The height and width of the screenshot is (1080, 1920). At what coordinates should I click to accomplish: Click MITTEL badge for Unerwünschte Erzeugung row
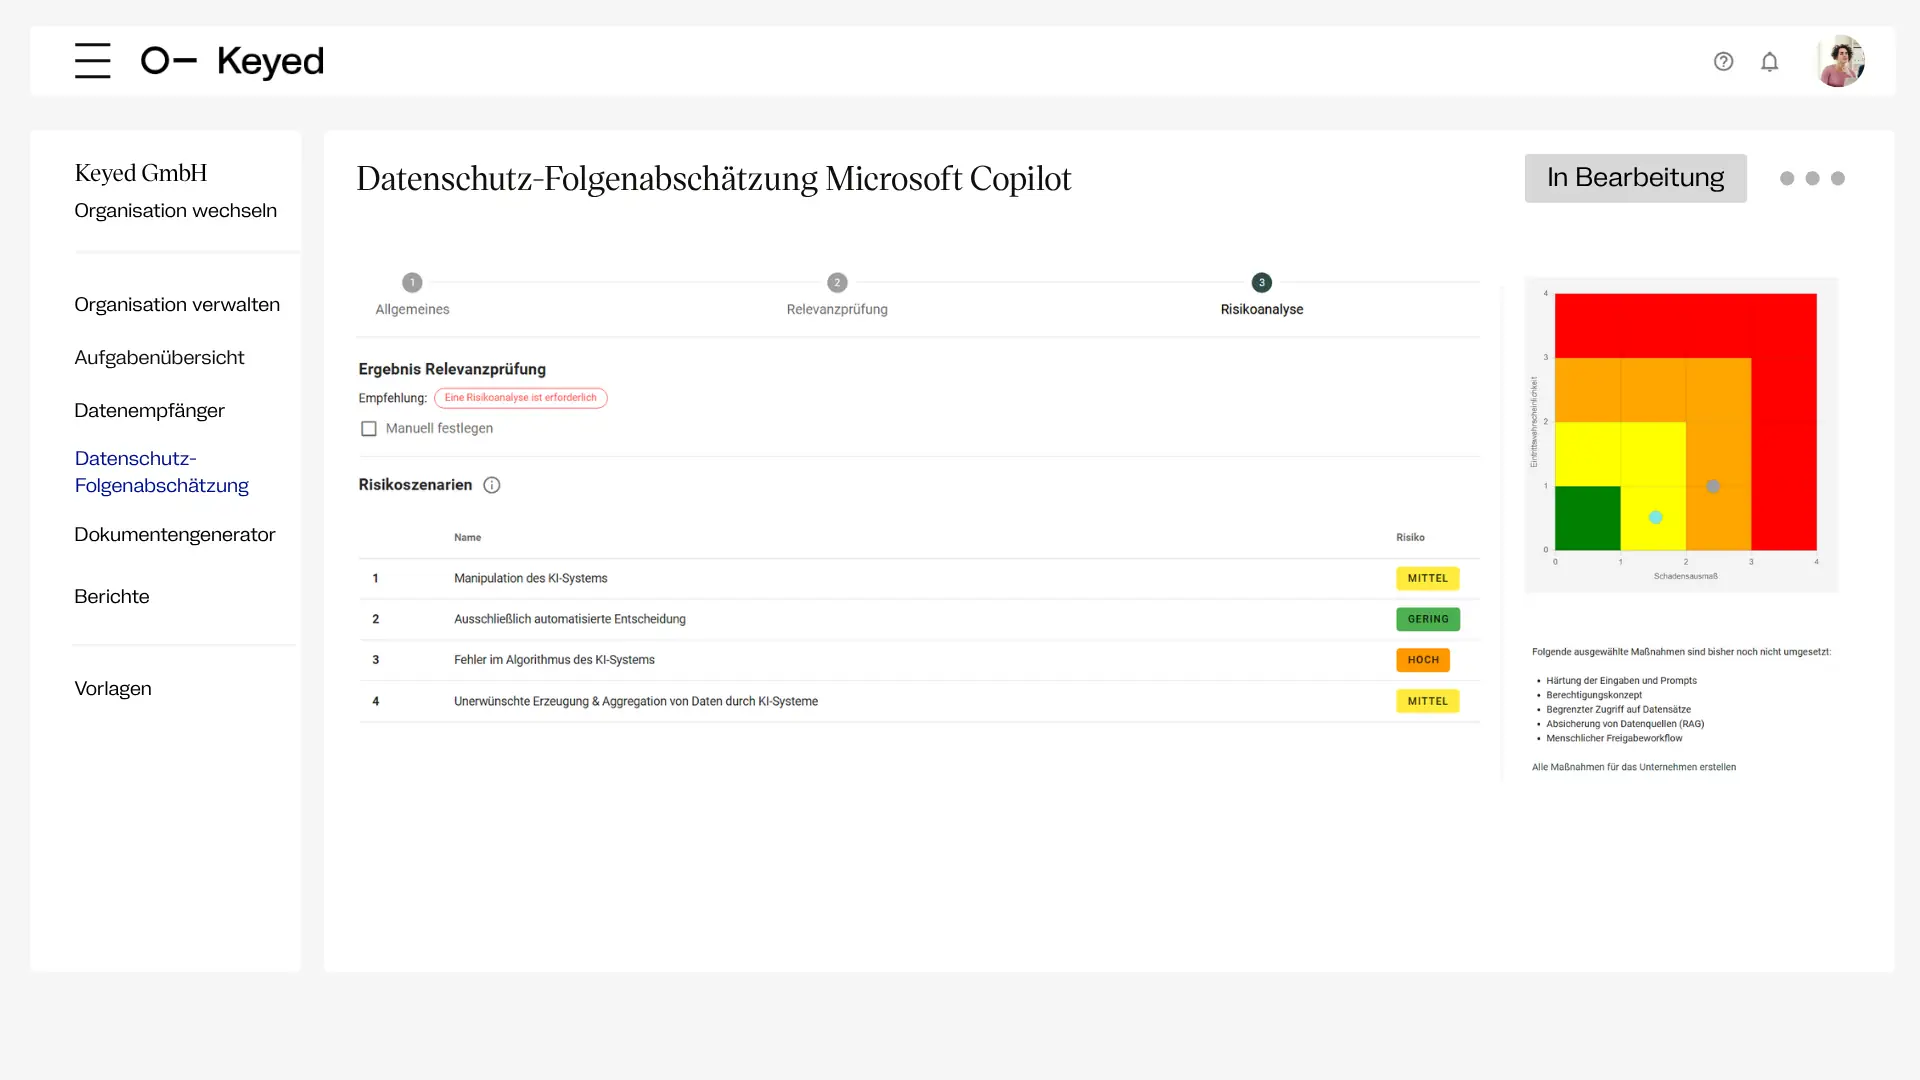pyautogui.click(x=1428, y=702)
